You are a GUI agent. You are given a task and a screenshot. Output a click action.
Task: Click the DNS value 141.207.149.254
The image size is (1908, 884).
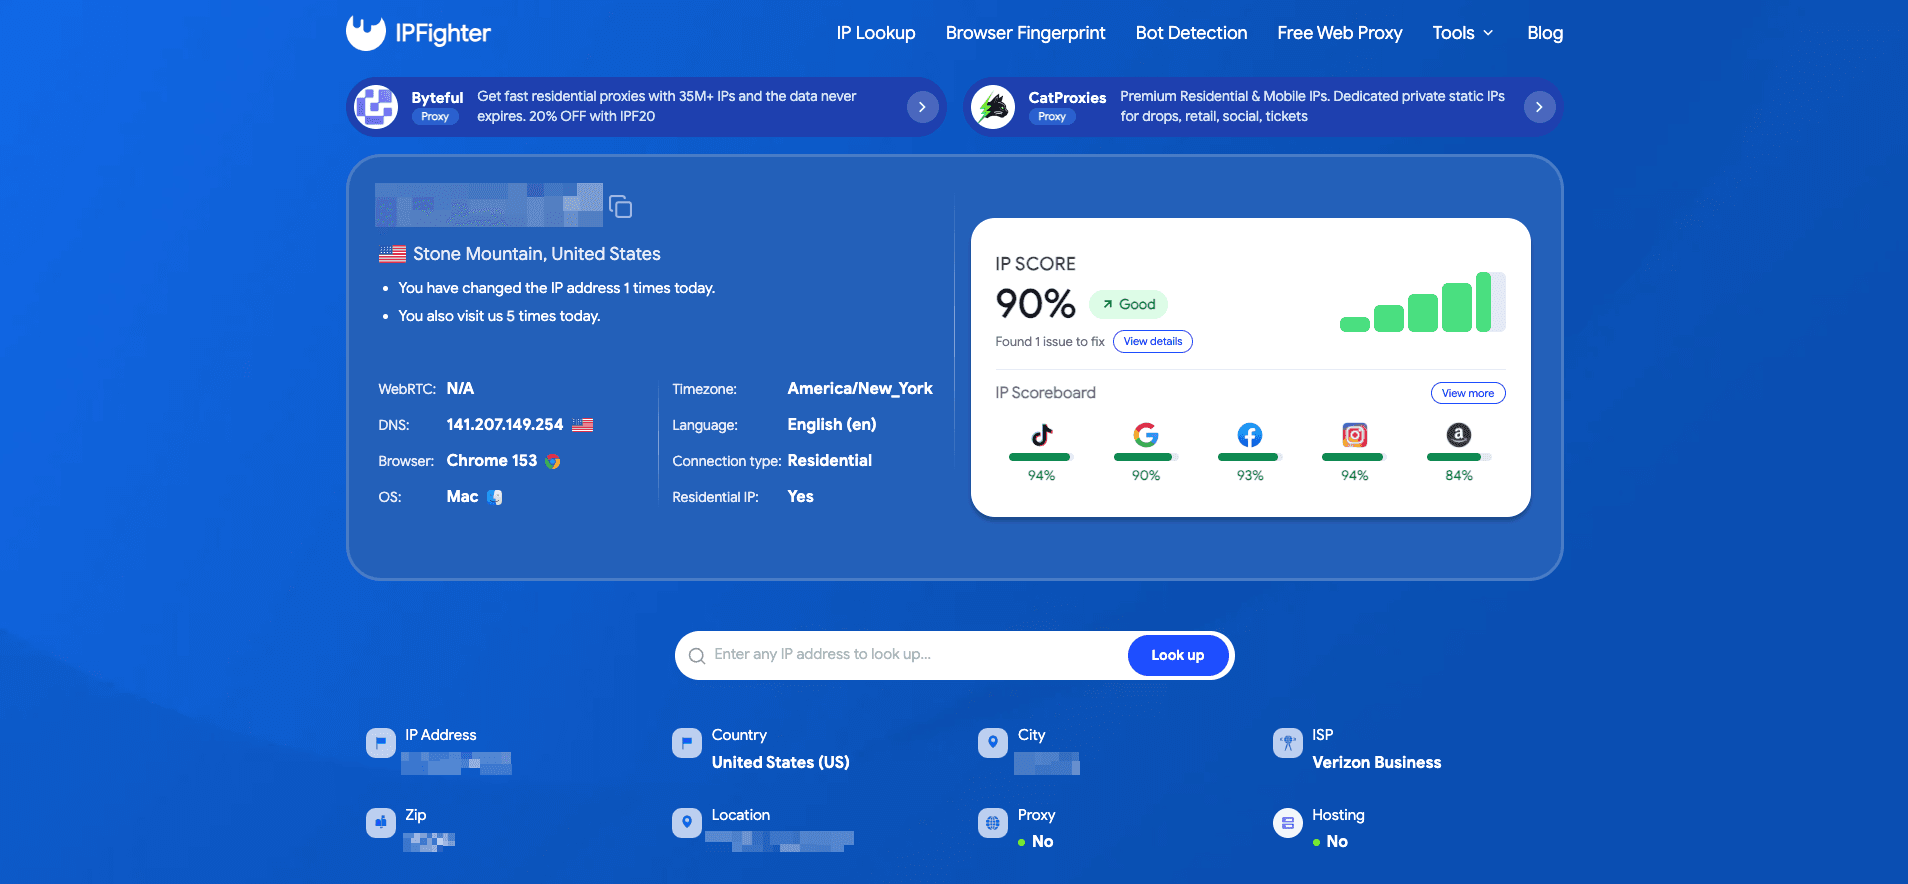tap(505, 425)
